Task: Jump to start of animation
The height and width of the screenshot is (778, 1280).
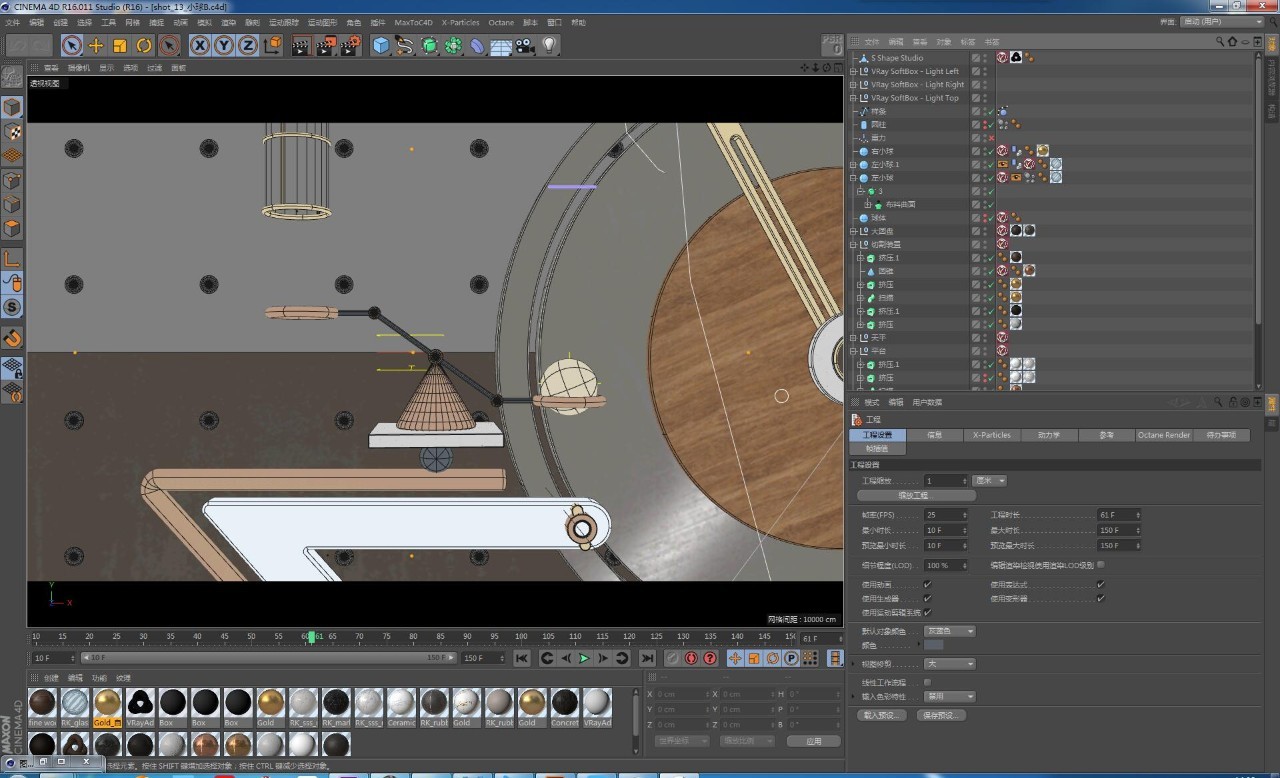Action: coord(521,658)
